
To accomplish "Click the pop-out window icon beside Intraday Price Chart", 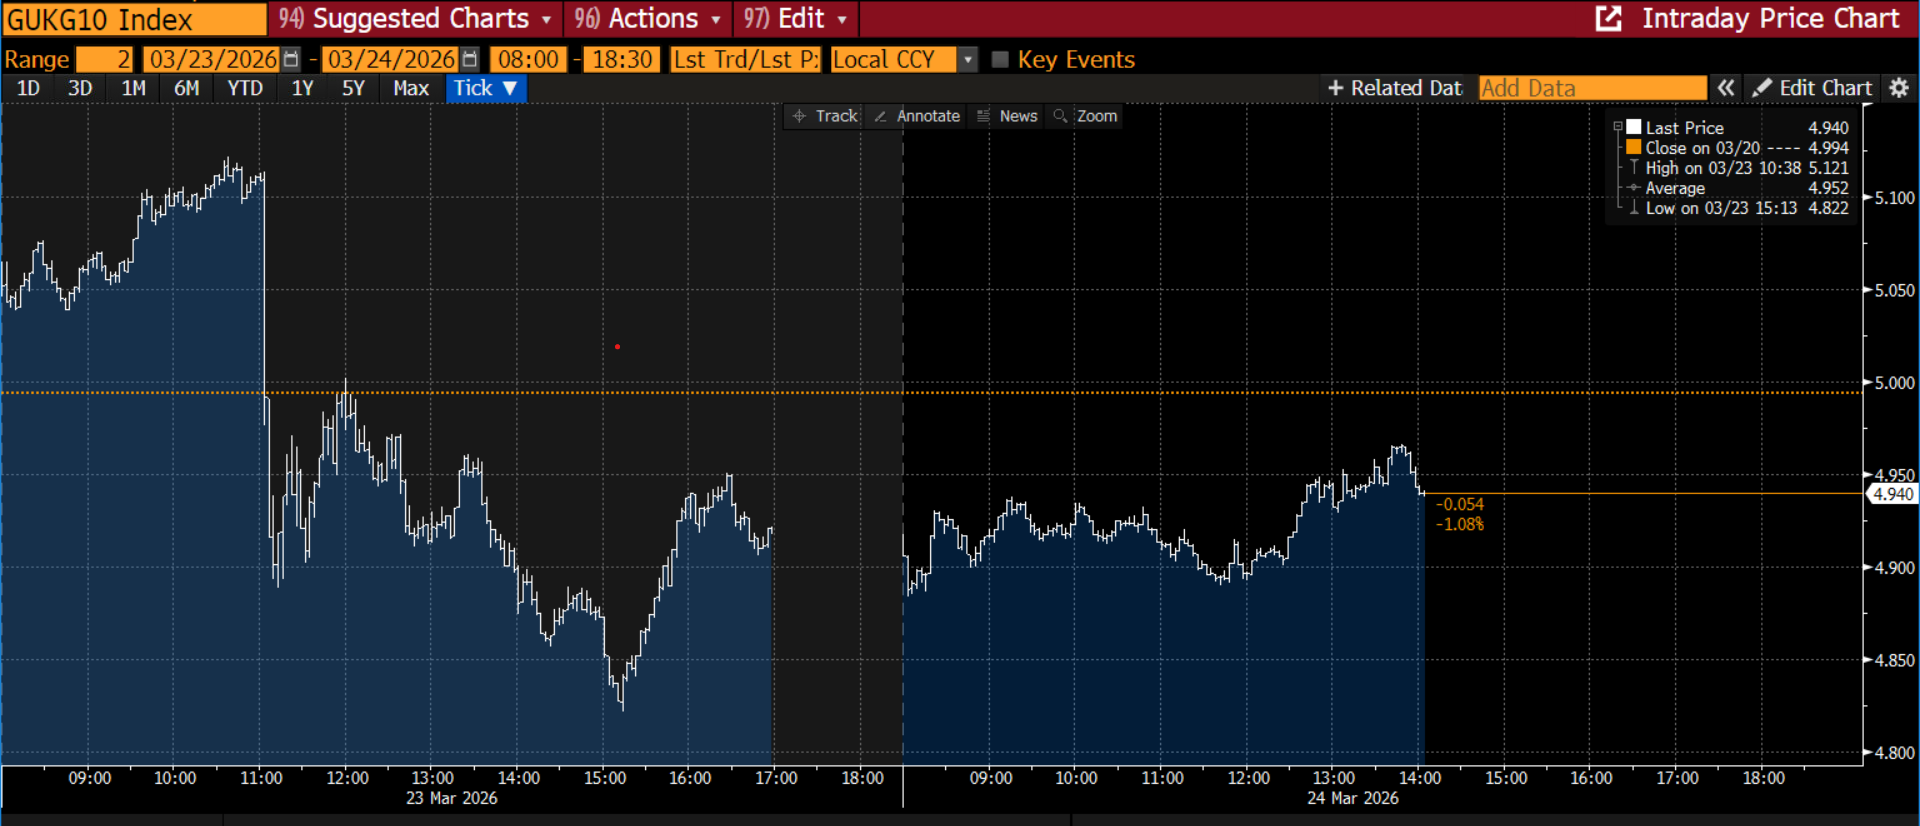I will 1608,19.
